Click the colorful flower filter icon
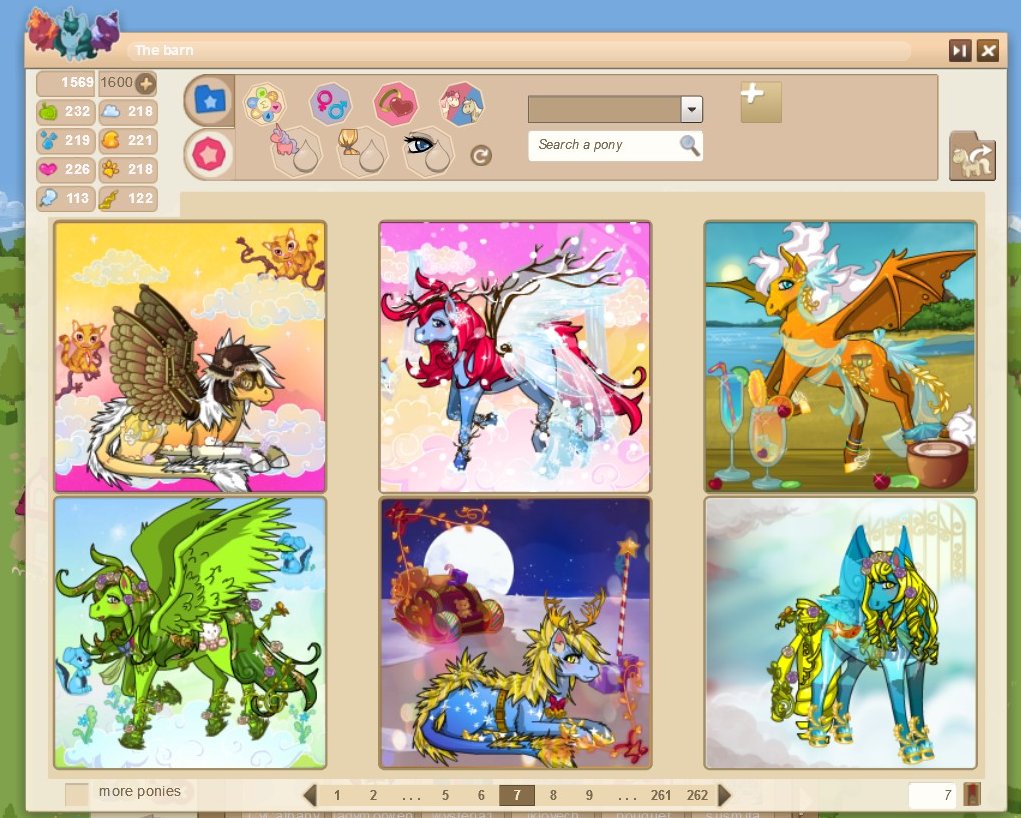The height and width of the screenshot is (818, 1021). coord(264,102)
